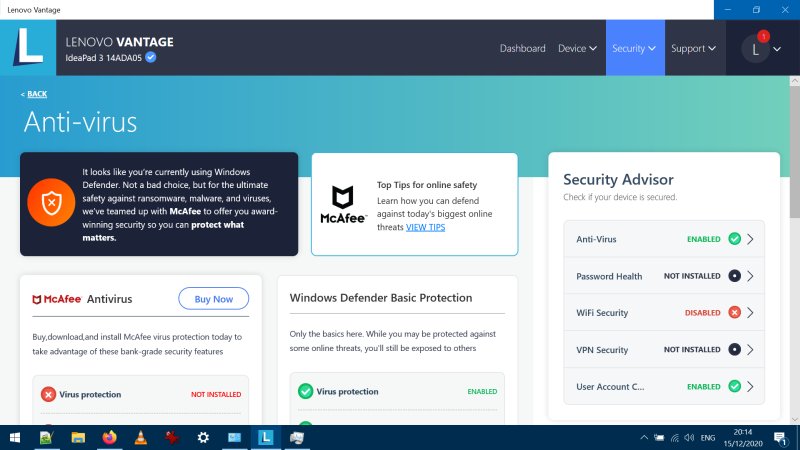Expand the User Account C... row arrow

click(x=750, y=386)
